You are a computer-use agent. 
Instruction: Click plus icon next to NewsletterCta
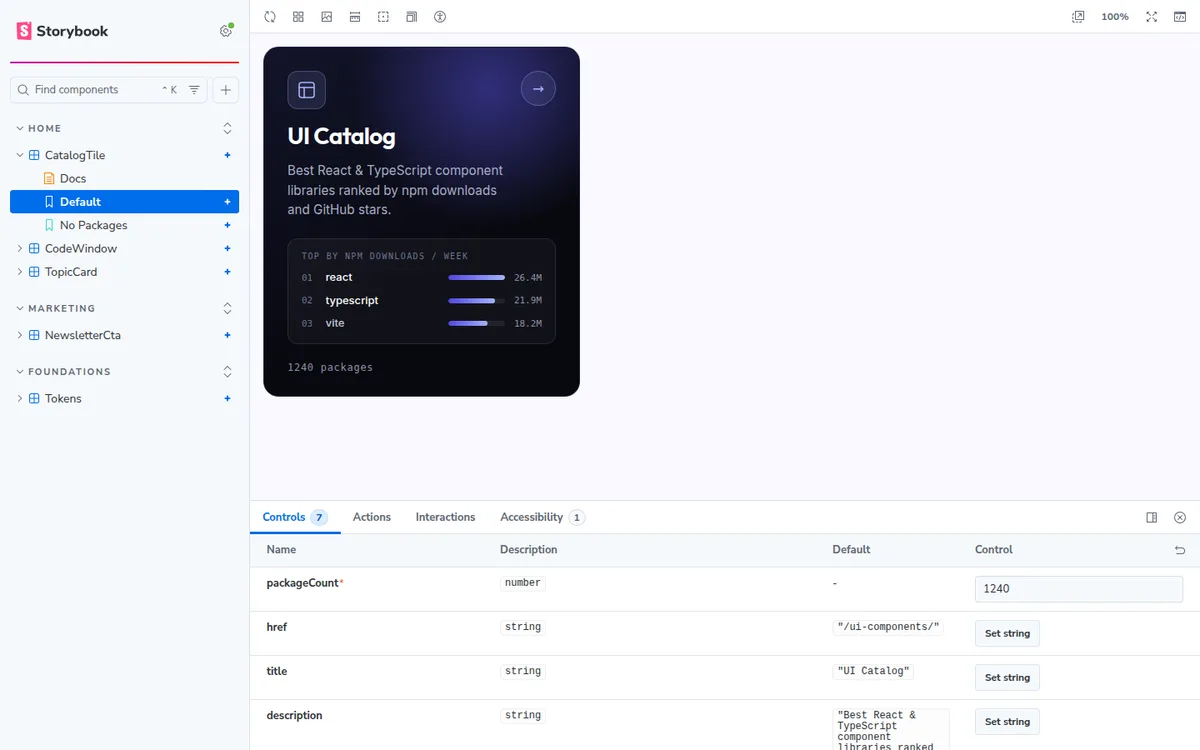(x=227, y=335)
